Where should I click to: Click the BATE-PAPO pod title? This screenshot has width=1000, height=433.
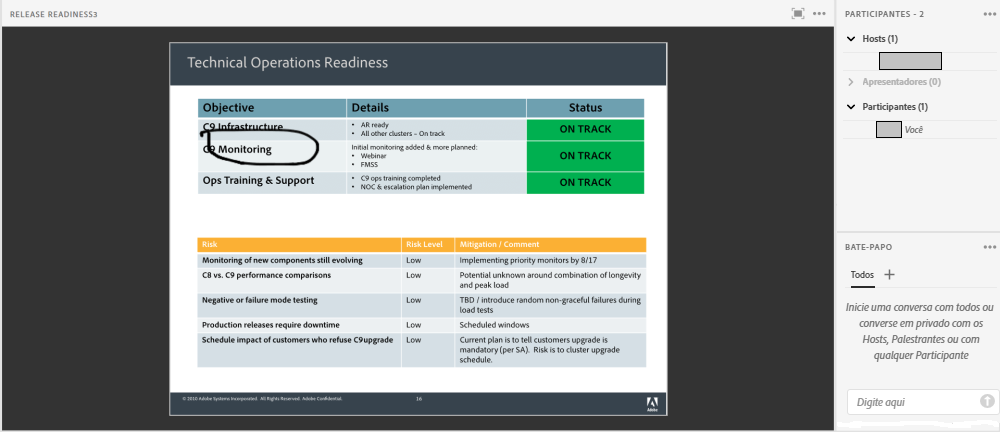click(x=868, y=247)
